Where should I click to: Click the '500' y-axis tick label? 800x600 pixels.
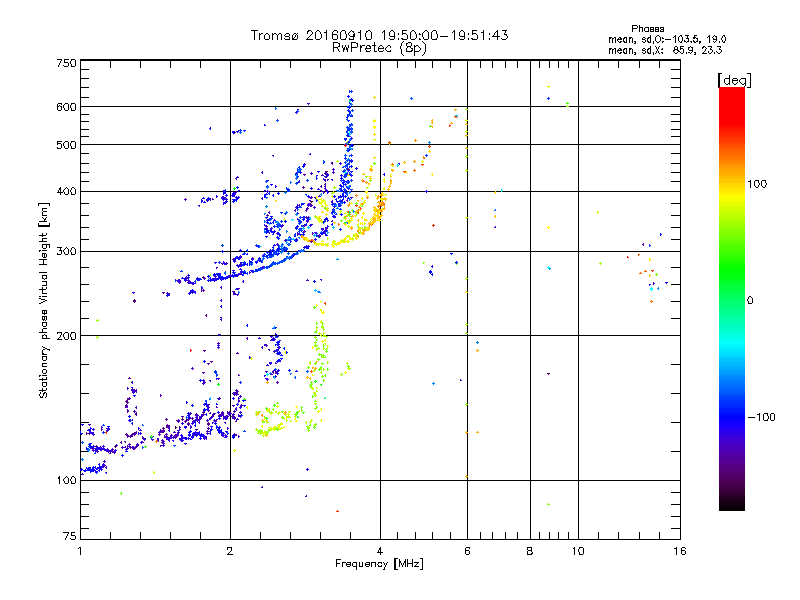(66, 145)
